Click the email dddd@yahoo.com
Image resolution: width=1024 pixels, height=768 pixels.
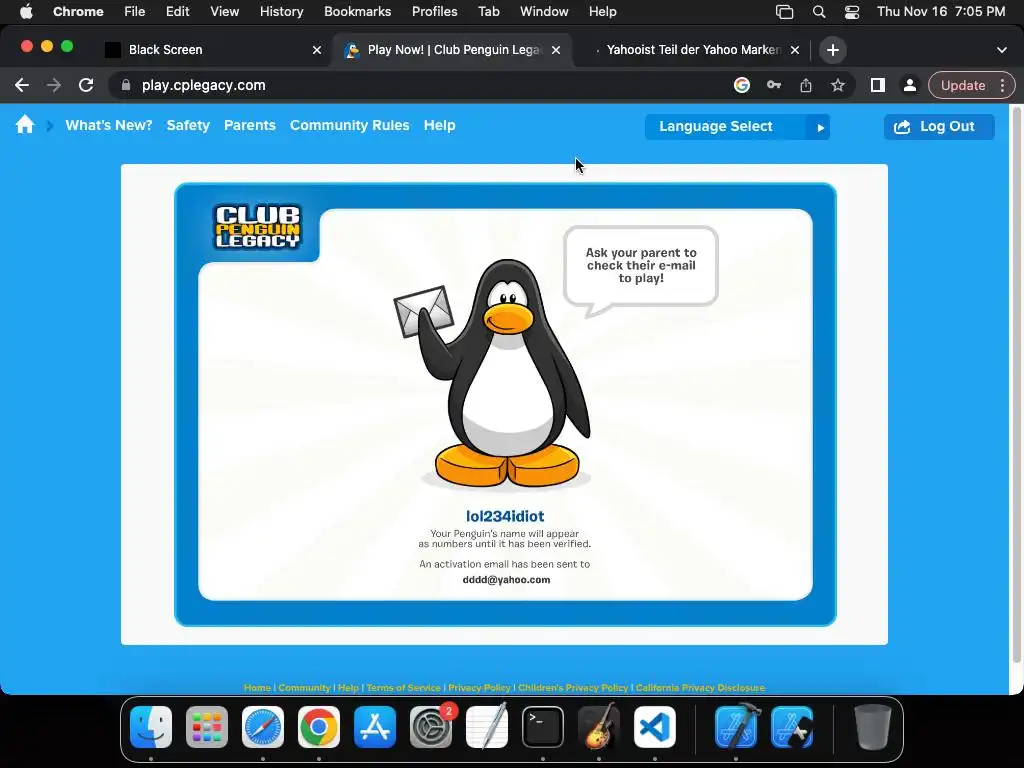point(506,580)
